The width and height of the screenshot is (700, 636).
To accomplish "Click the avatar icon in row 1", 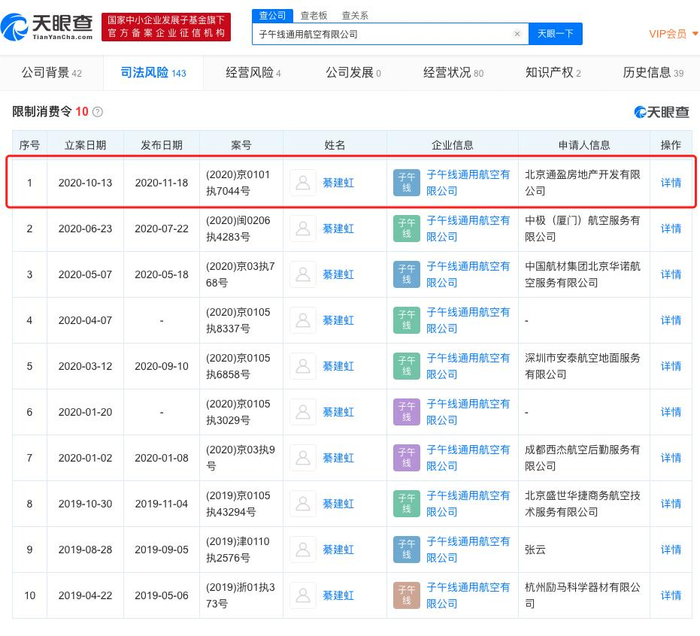I will [302, 183].
